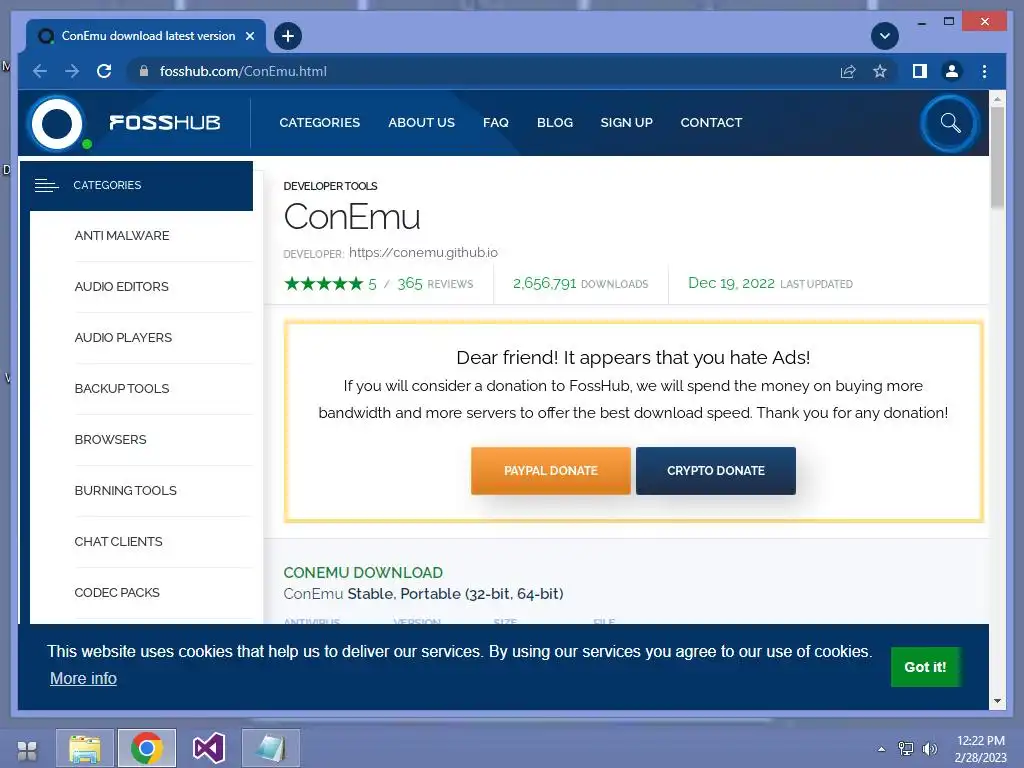Open the tab search dropdown arrow
This screenshot has height=768, width=1024.
pyautogui.click(x=885, y=36)
